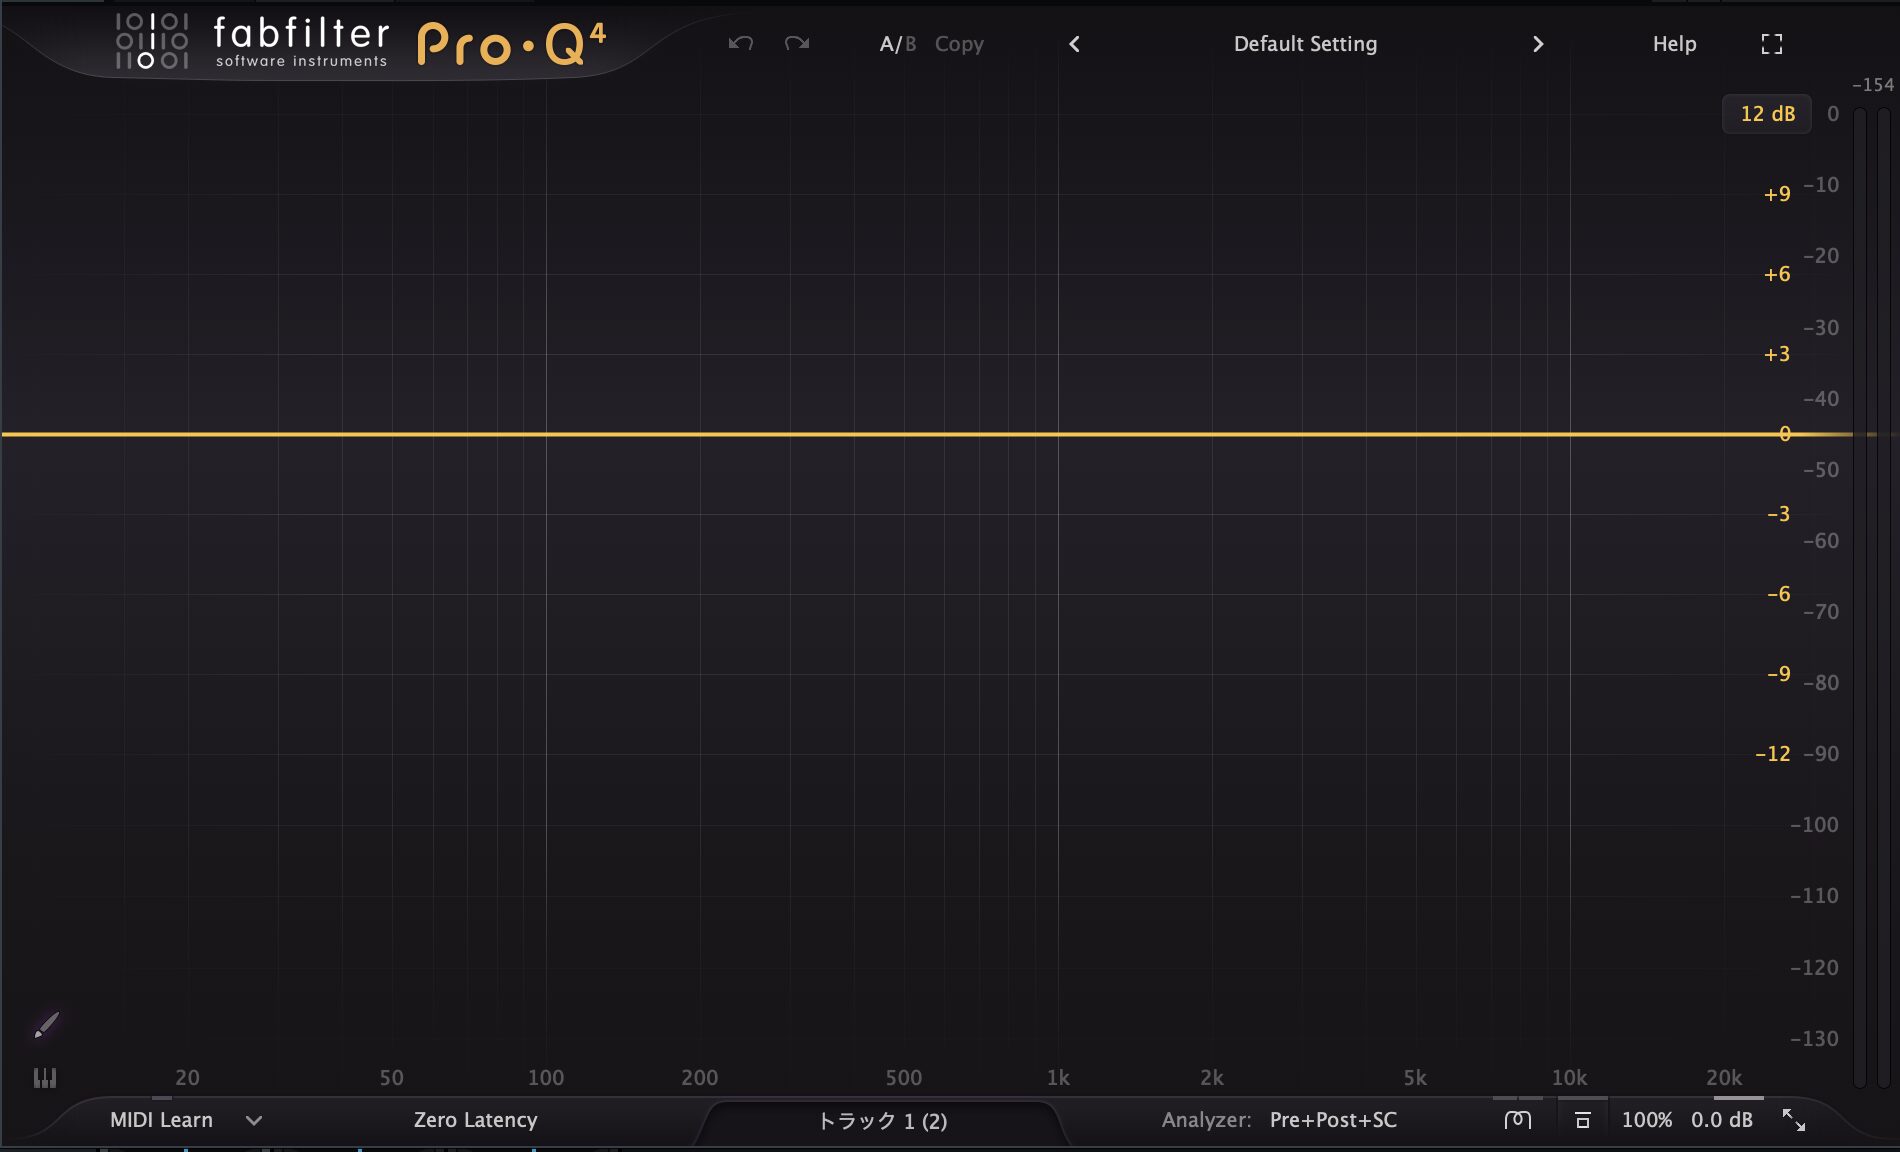The width and height of the screenshot is (1900, 1152).
Task: Select the トラック 1 (2) instance tab
Action: [882, 1121]
